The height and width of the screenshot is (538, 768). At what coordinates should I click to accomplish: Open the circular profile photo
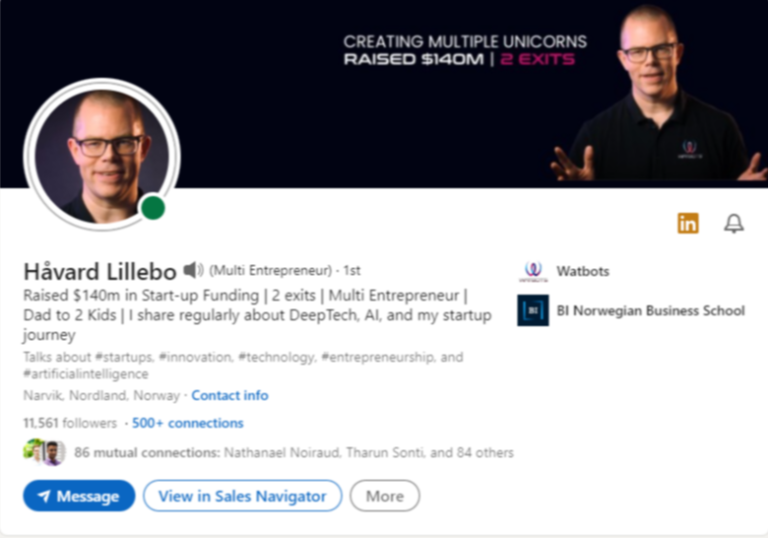pos(102,154)
